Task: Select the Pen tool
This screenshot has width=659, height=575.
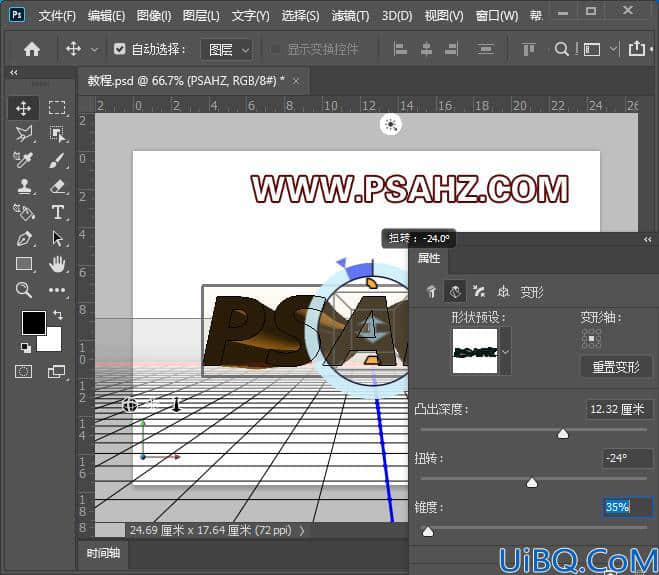Action: click(x=24, y=238)
